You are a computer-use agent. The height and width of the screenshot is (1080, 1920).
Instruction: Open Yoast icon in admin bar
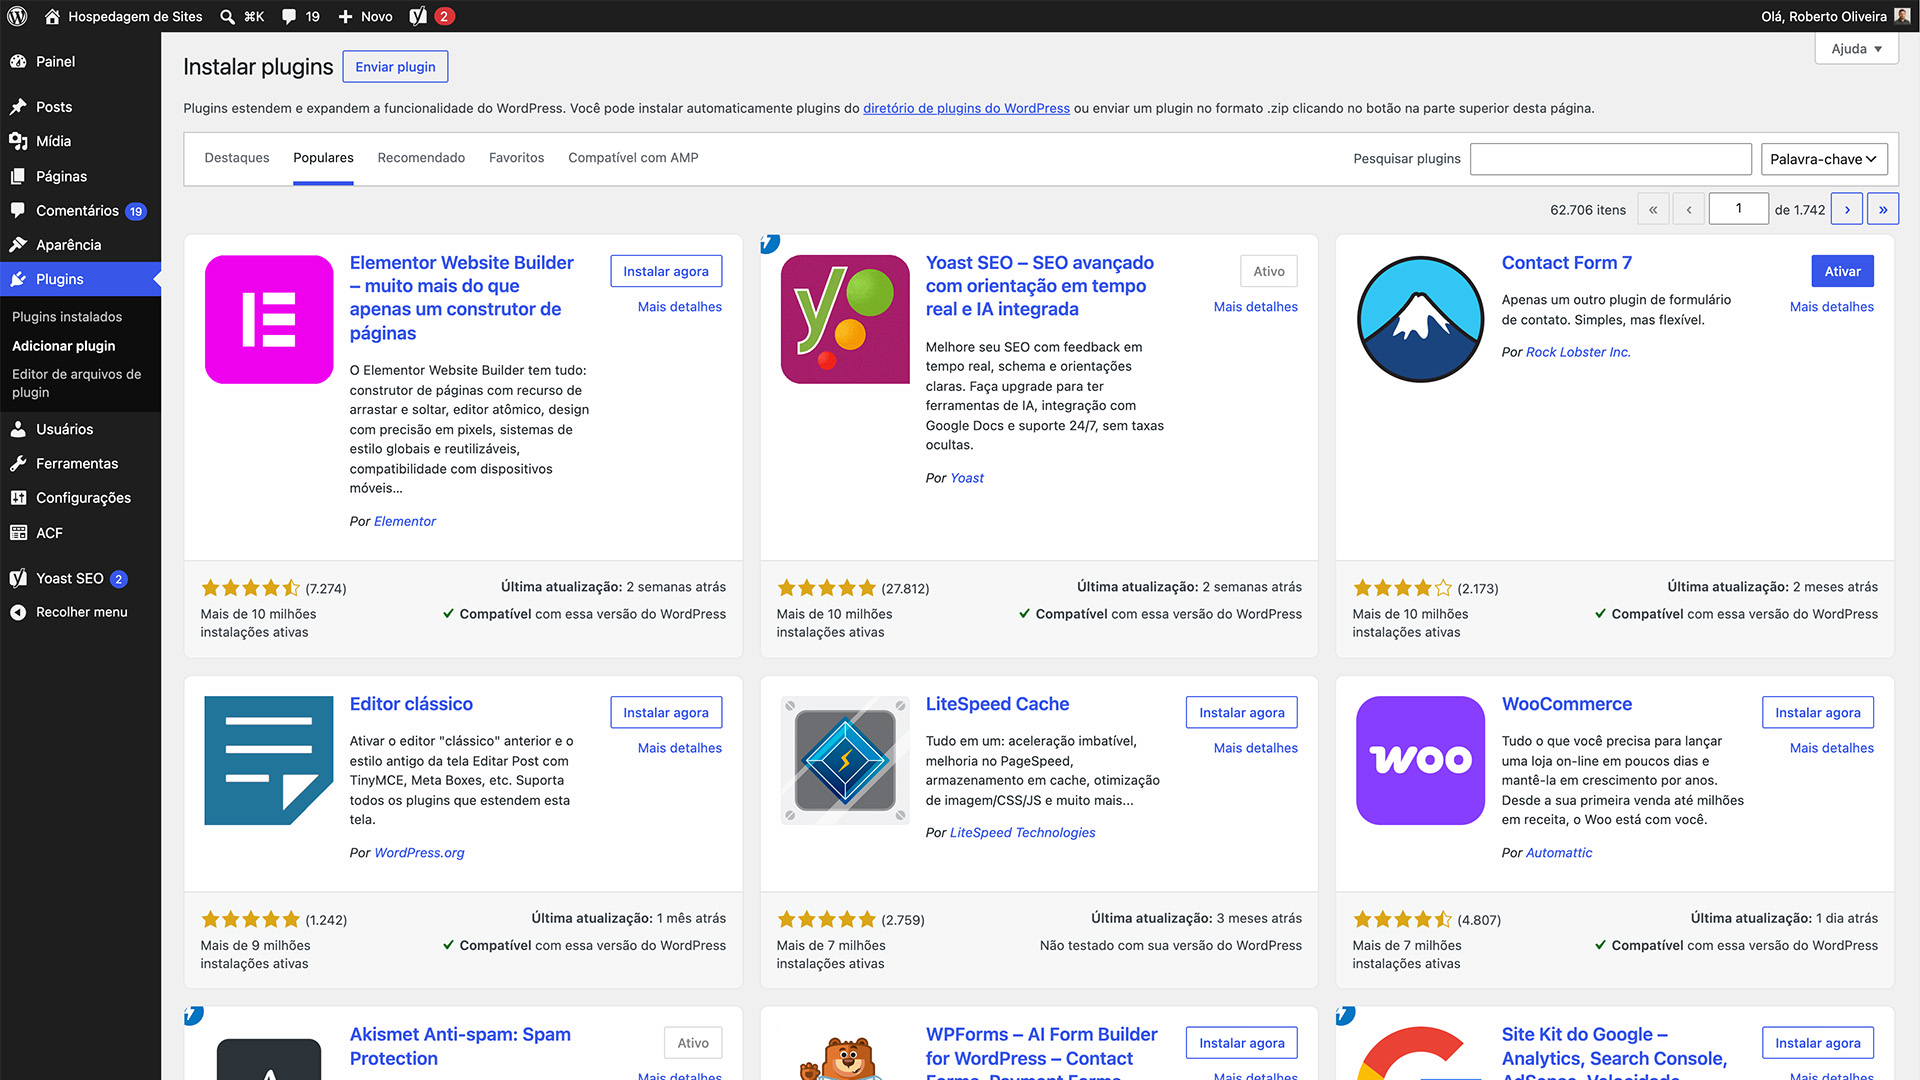(x=418, y=16)
